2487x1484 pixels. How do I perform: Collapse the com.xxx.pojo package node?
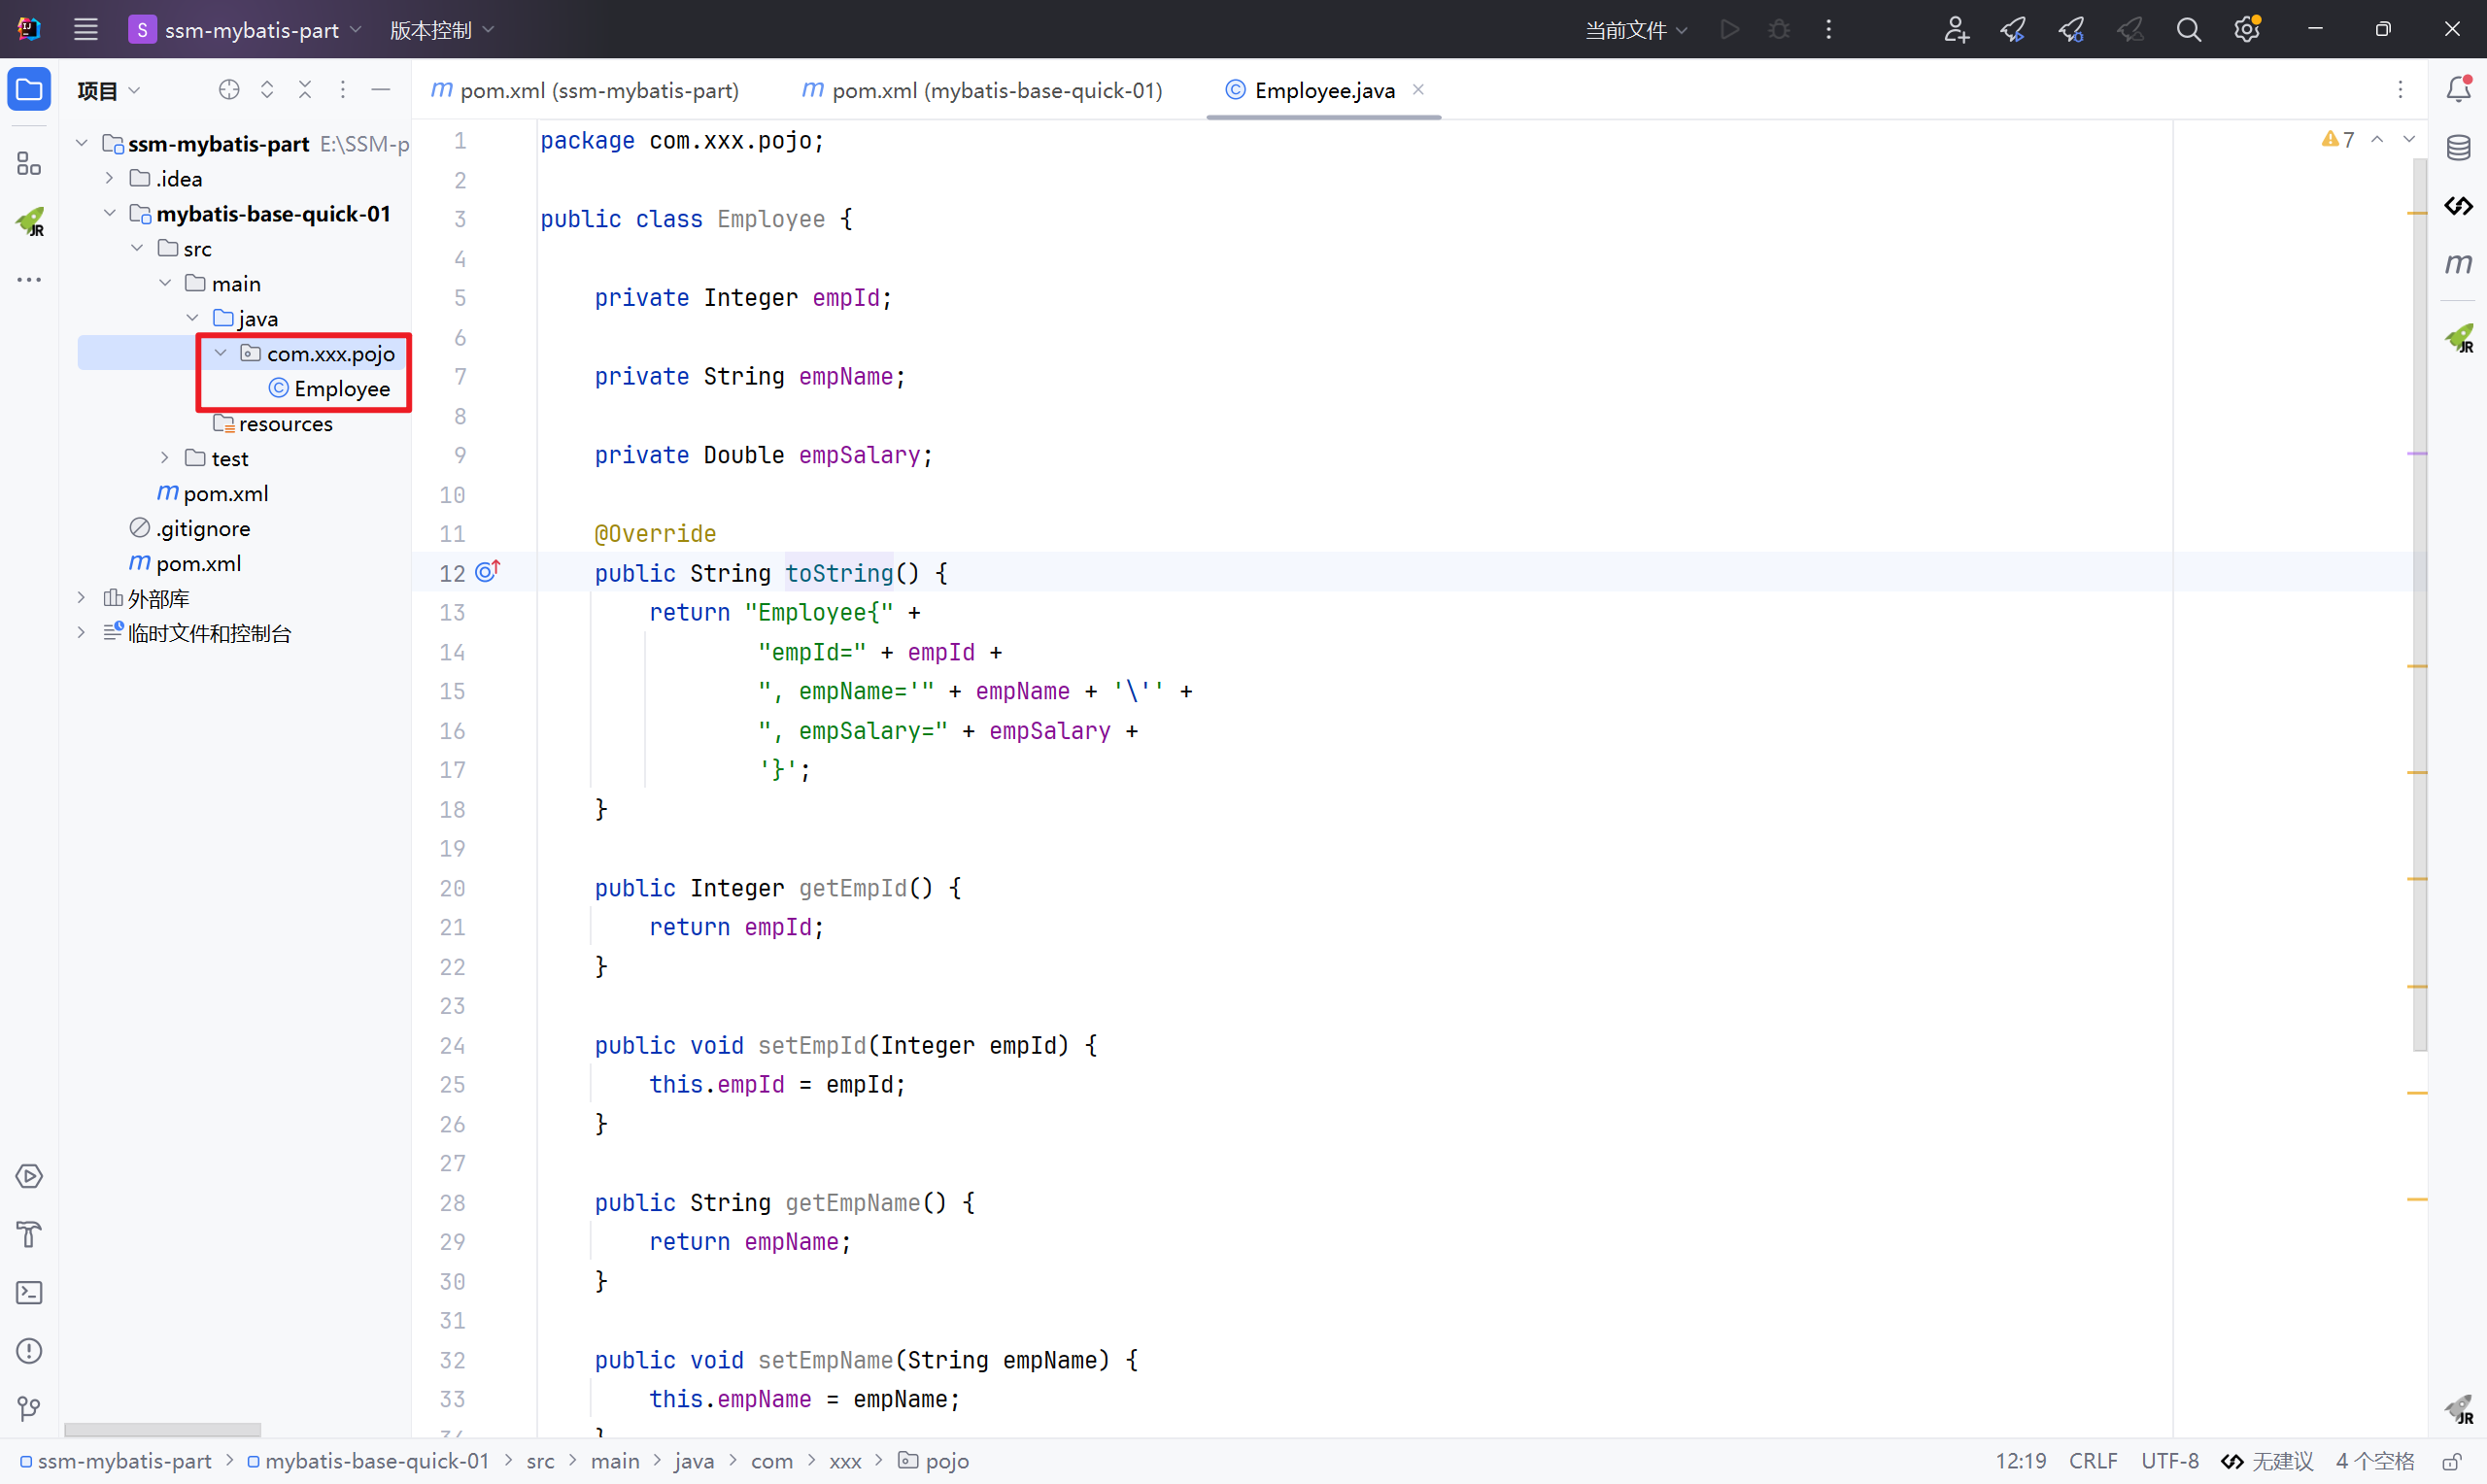(x=221, y=353)
